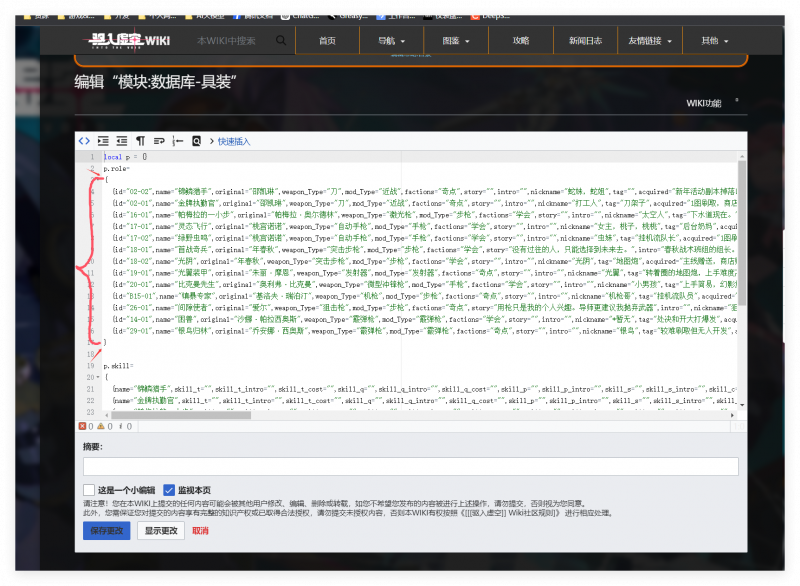The height and width of the screenshot is (586, 800).
Task: Open the 图鉴 dropdown menu
Action: [x=456, y=41]
